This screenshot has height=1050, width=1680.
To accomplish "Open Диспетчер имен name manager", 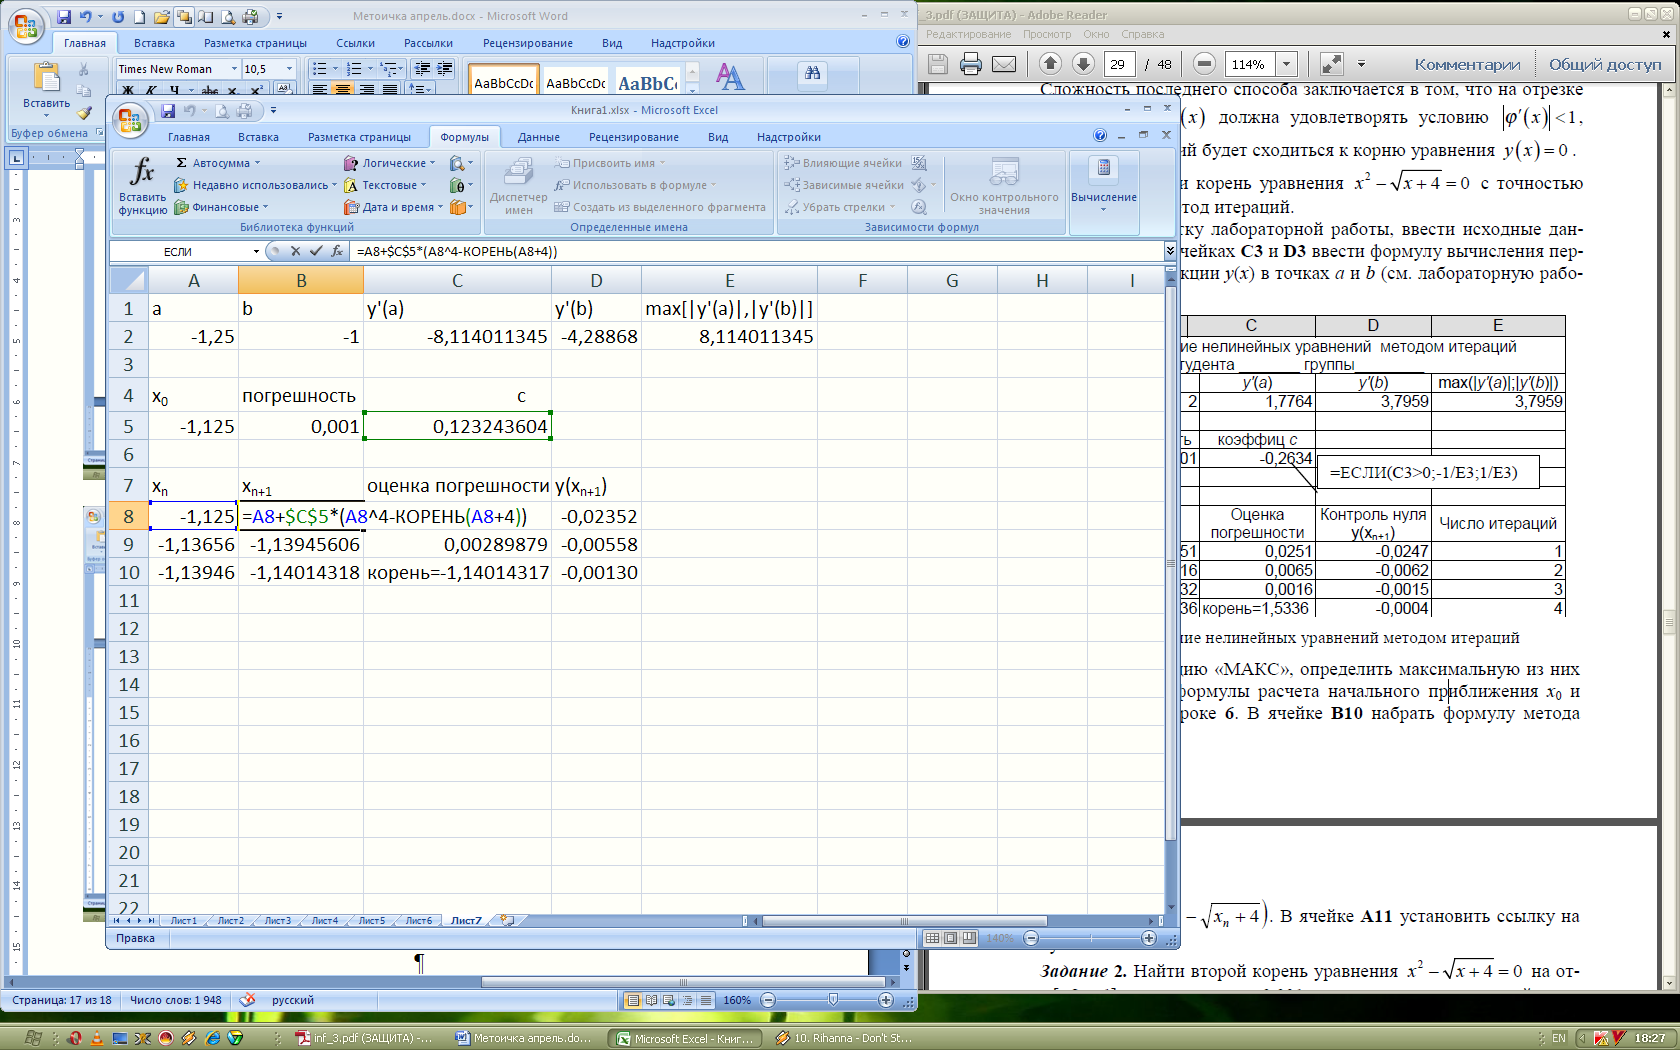I will pyautogui.click(x=518, y=187).
